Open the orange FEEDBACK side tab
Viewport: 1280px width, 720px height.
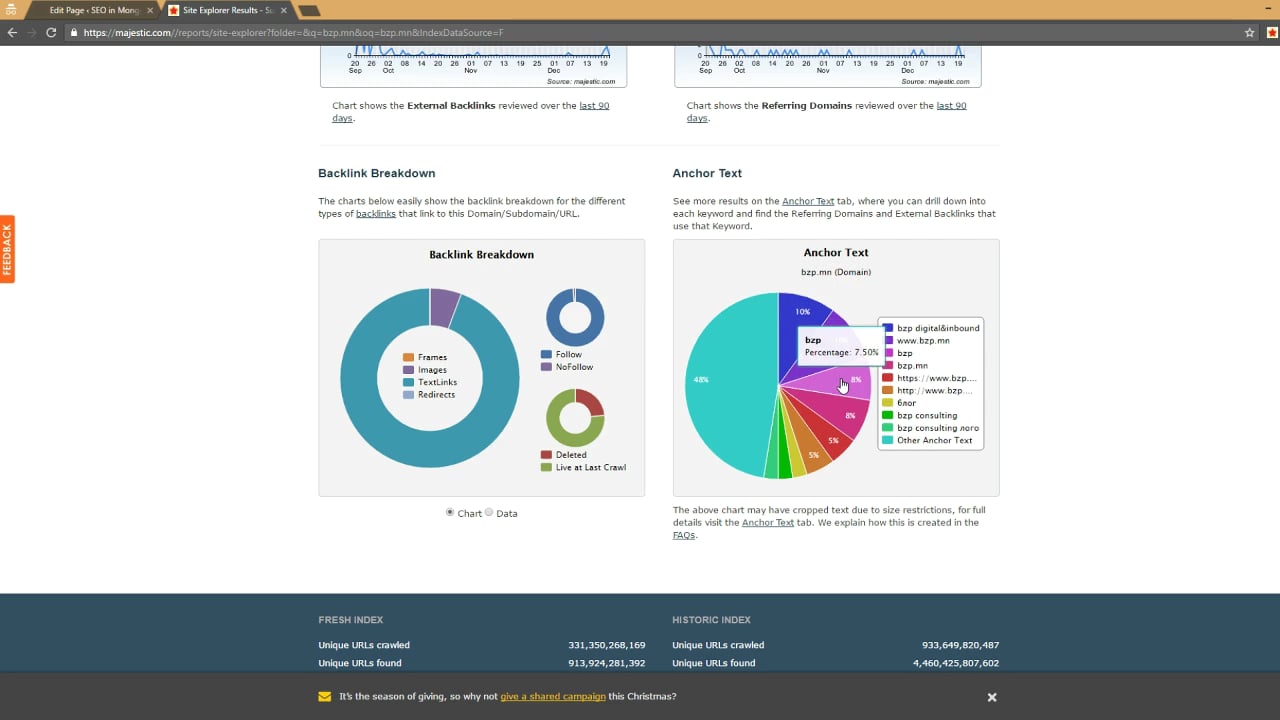coord(7,249)
